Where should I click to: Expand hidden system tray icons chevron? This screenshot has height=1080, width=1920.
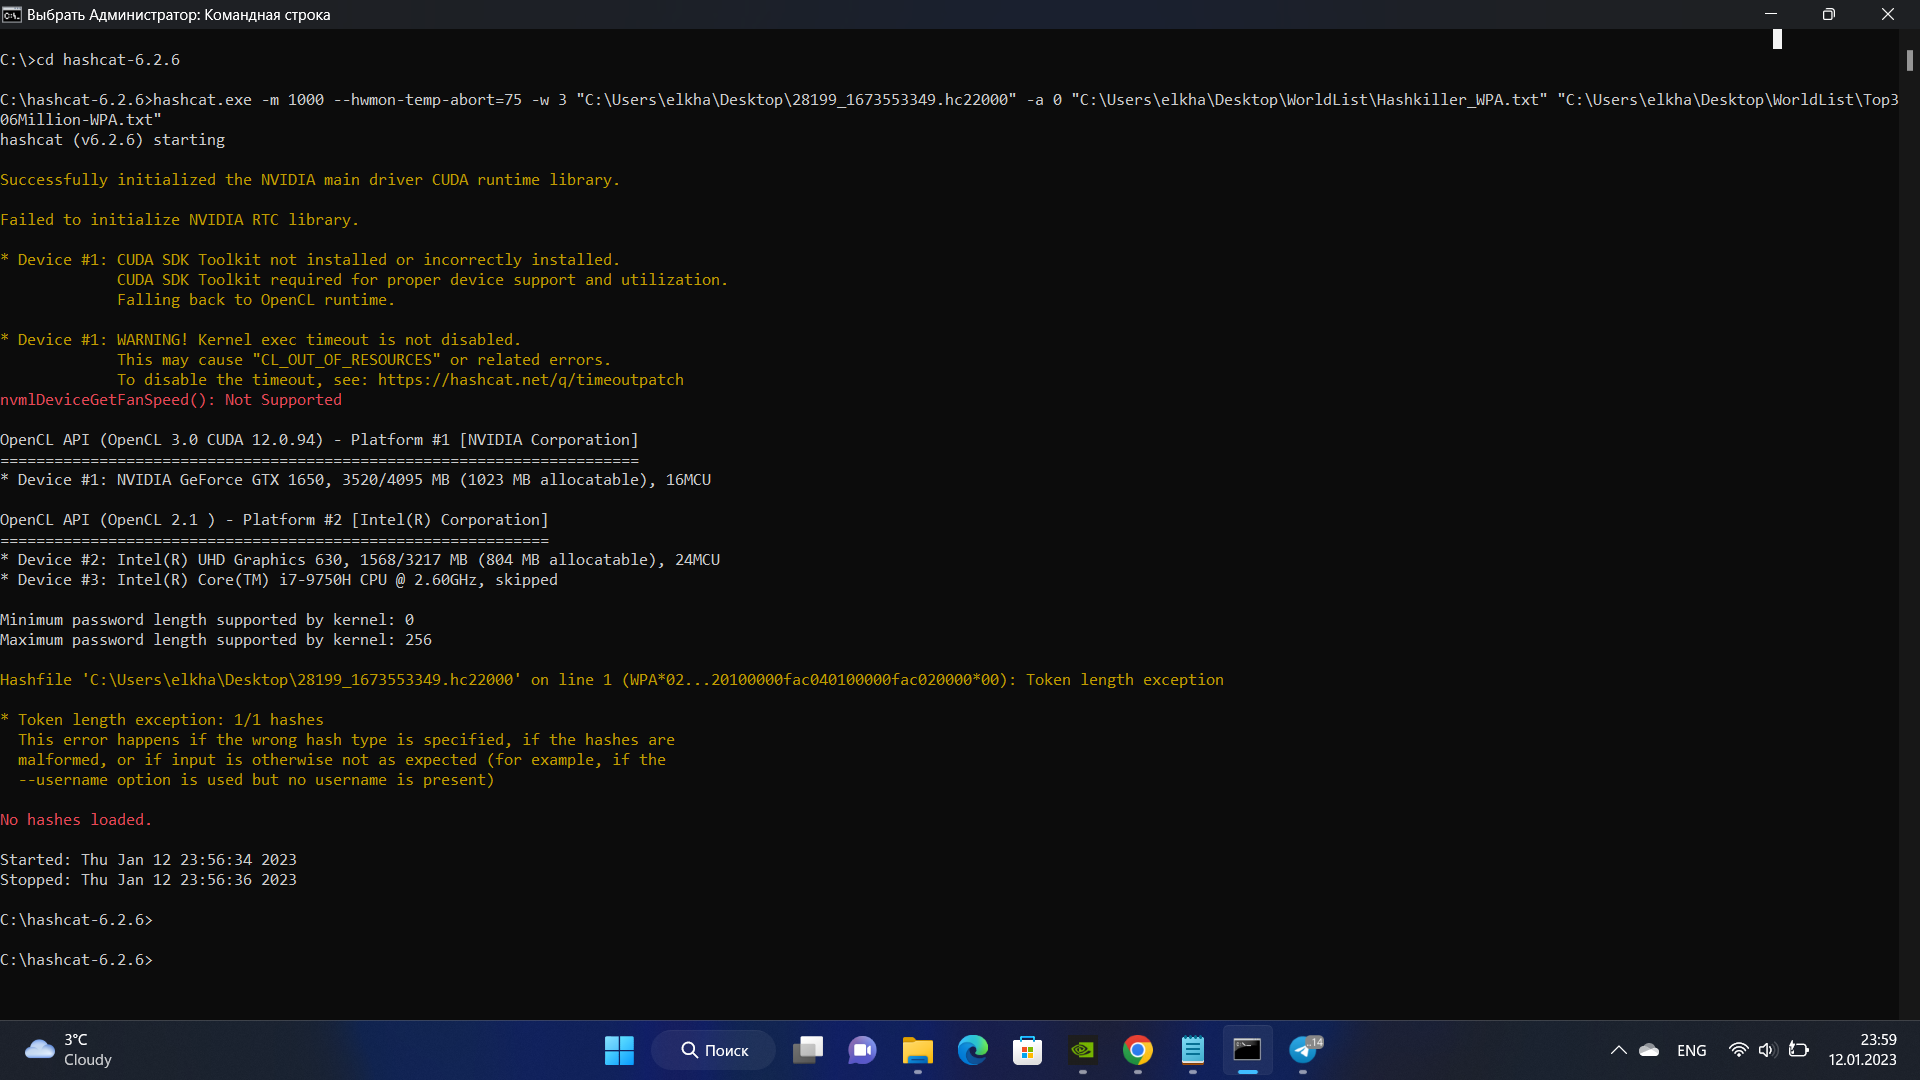(x=1618, y=1050)
